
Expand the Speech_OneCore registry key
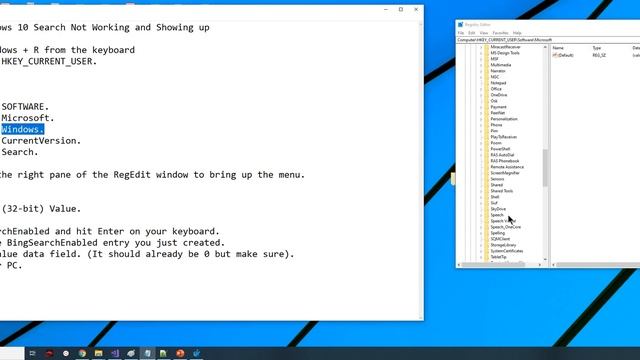coord(481,227)
